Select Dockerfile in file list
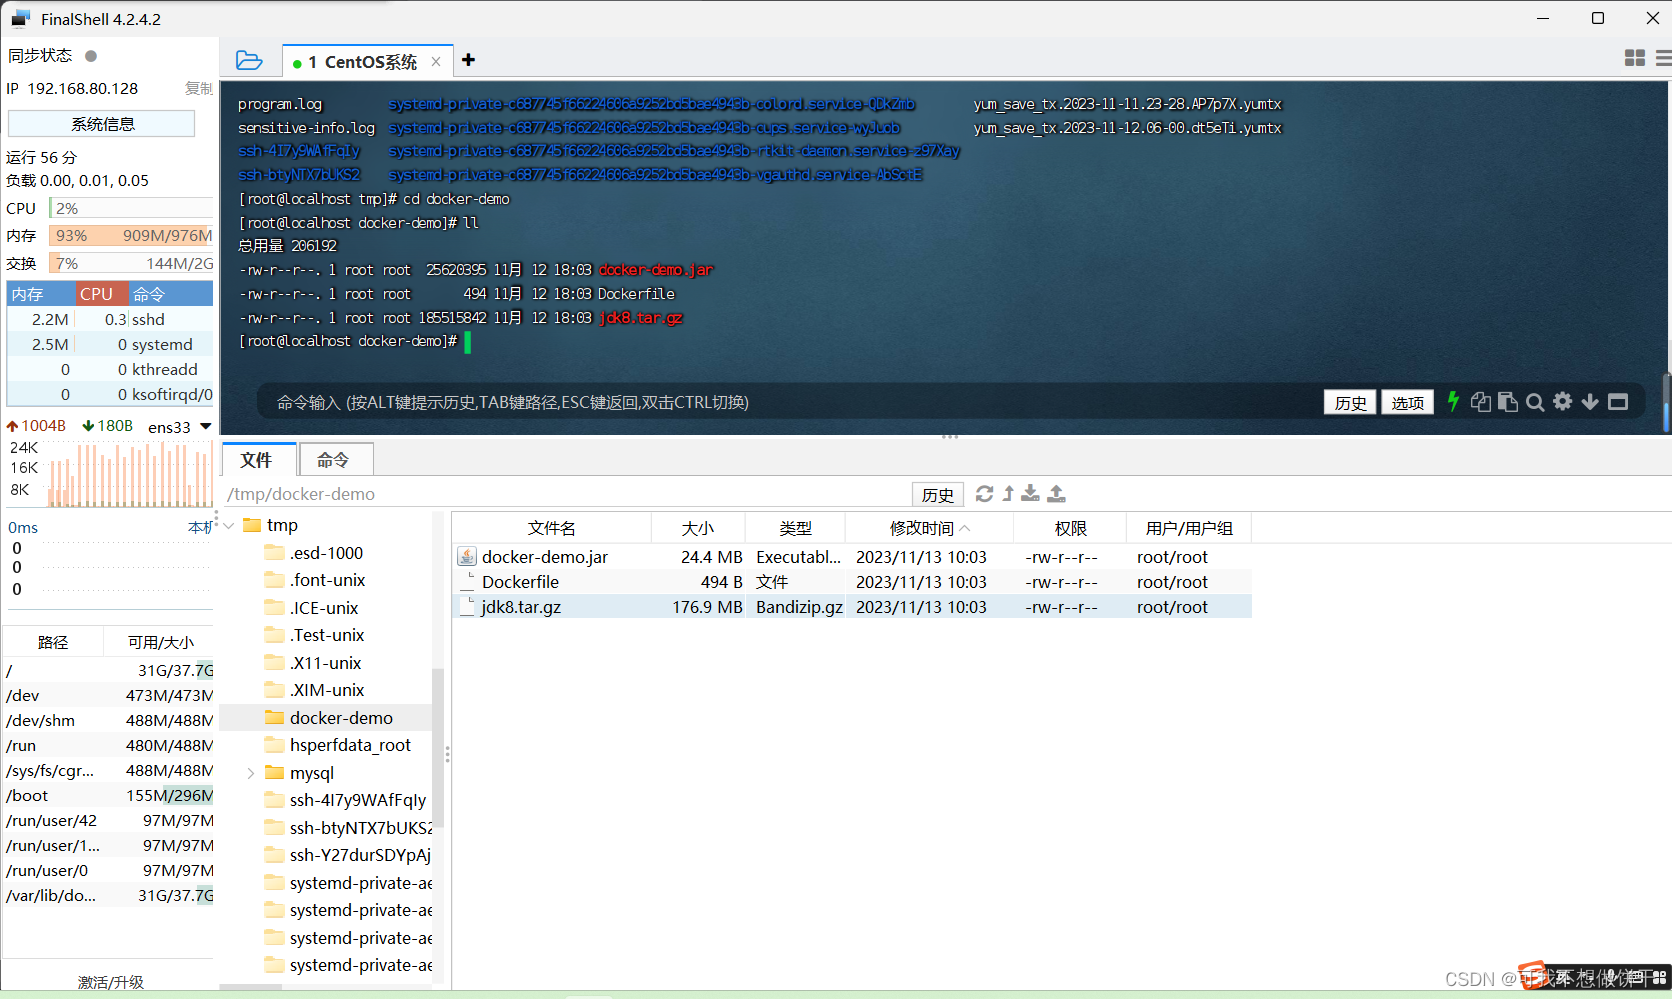 [852, 582]
